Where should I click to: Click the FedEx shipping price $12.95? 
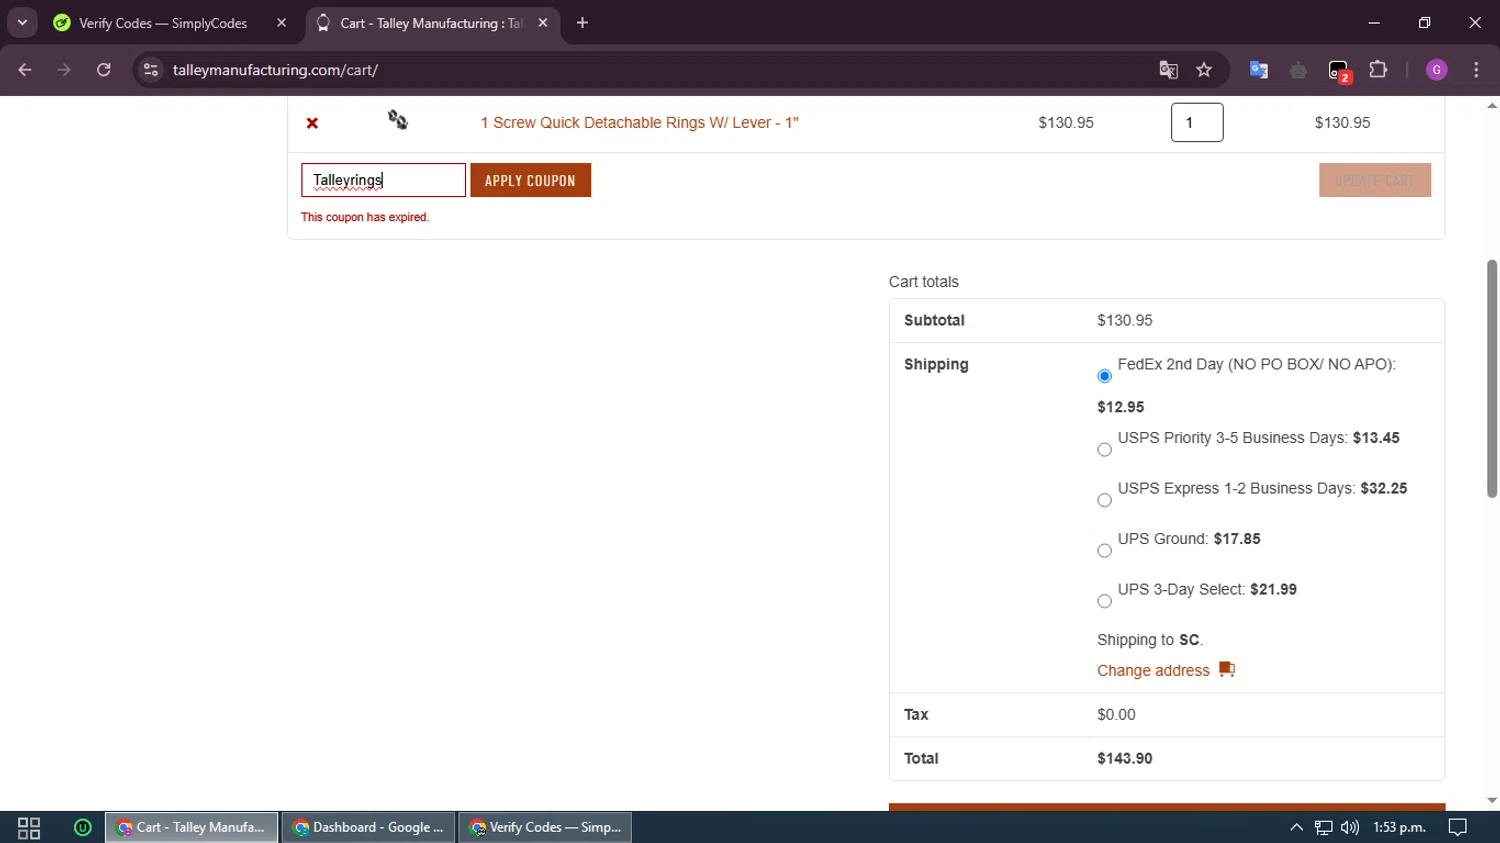[x=1121, y=407]
